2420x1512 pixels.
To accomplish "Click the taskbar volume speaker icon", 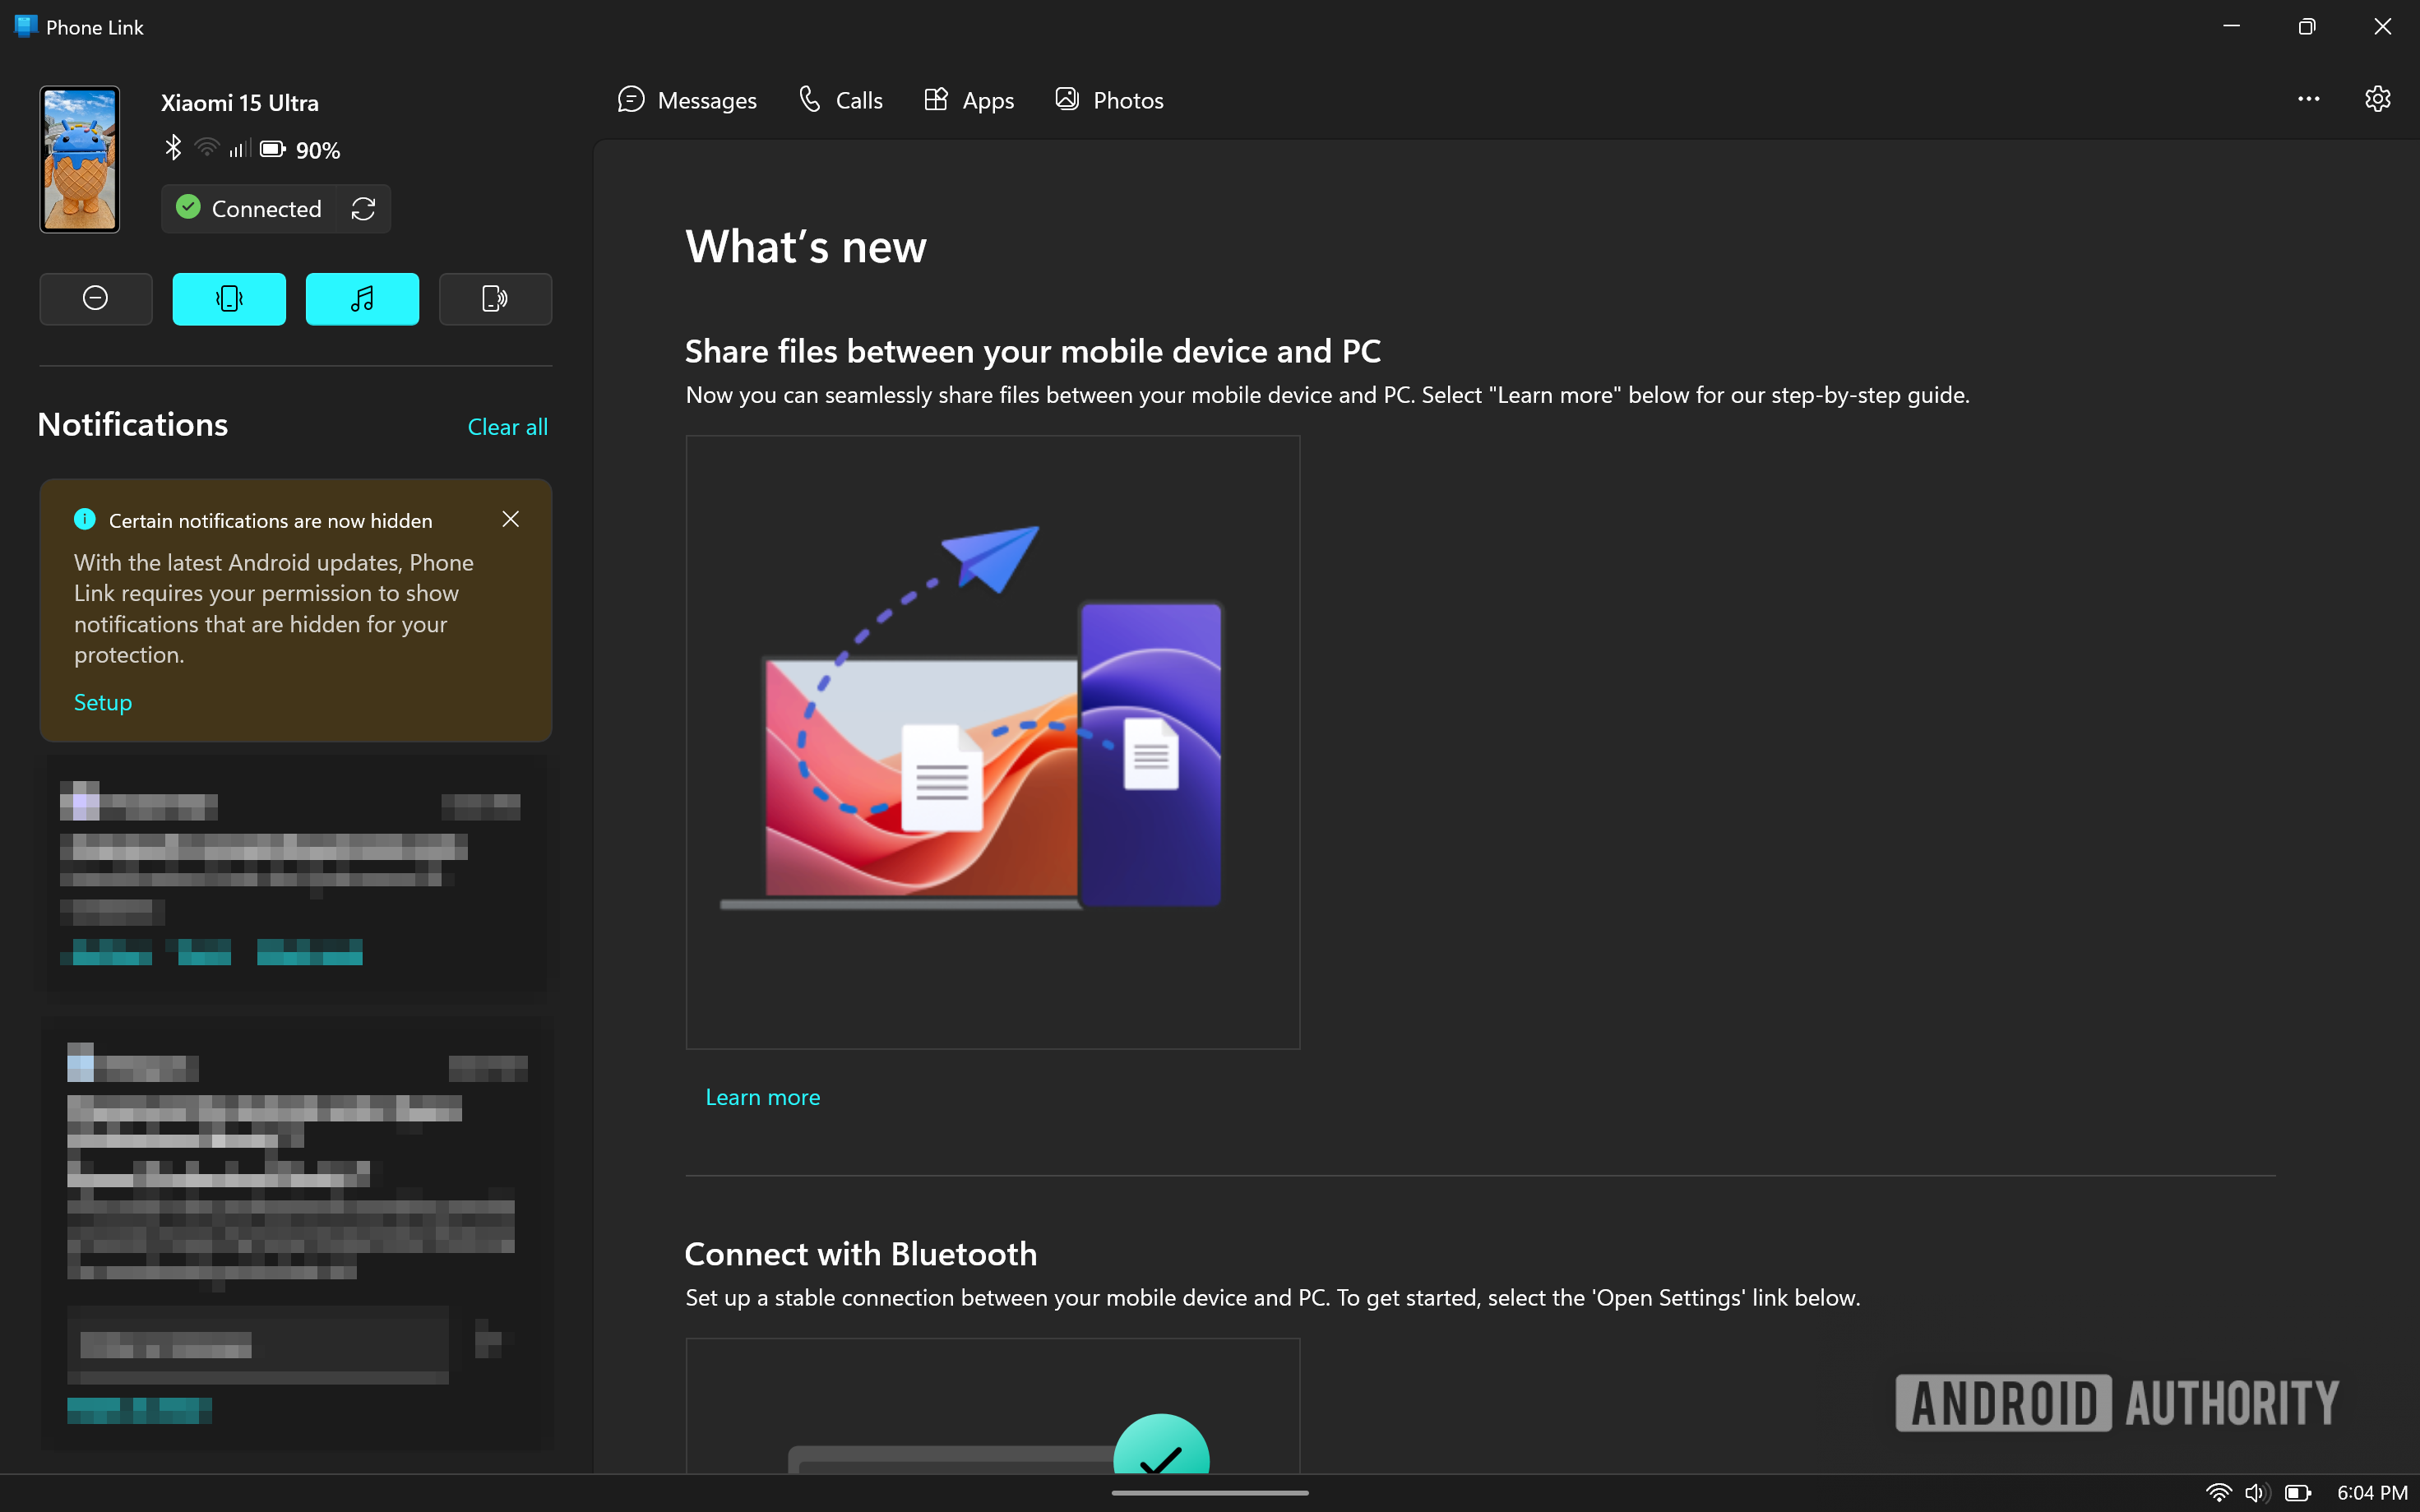I will pos(2256,1493).
